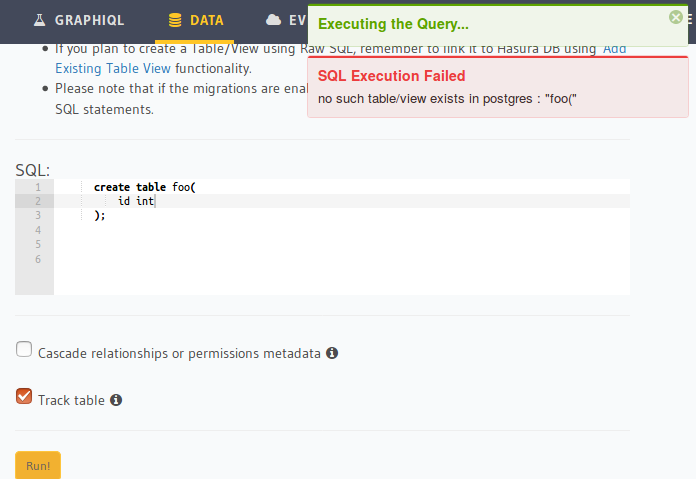The height and width of the screenshot is (479, 696).
Task: Click the Data database icon
Action: [175, 20]
